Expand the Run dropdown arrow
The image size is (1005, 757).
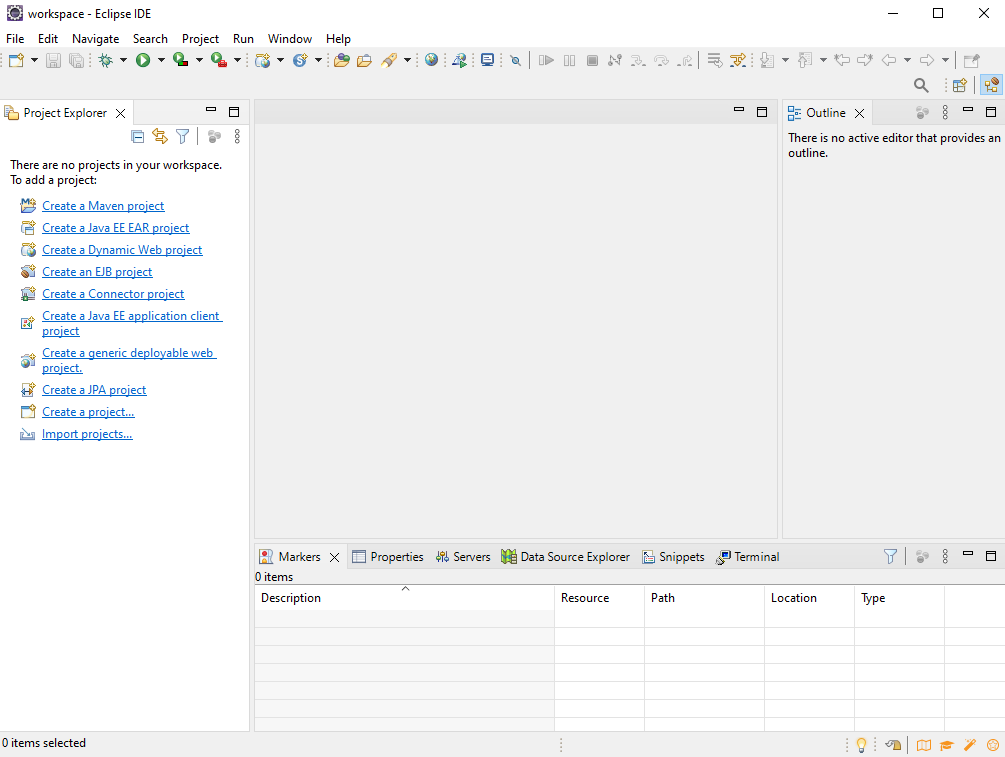(x=161, y=60)
